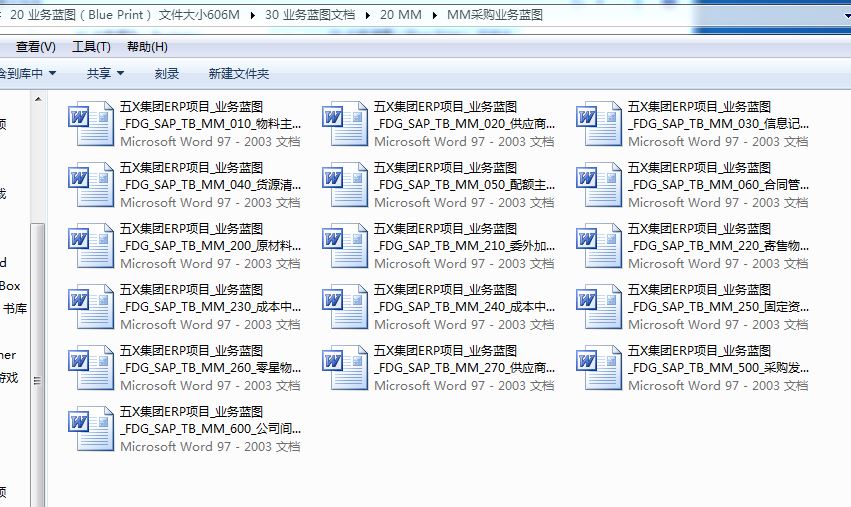Image resolution: width=851 pixels, height=507 pixels.
Task: Select the MM_240 成本中 Word file icon
Action: [345, 307]
